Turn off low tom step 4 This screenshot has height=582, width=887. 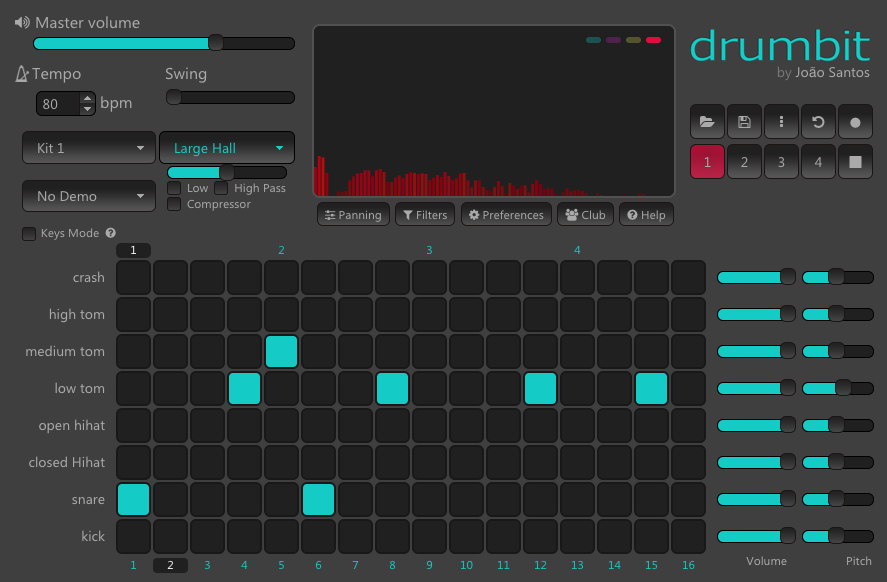[x=244, y=389]
